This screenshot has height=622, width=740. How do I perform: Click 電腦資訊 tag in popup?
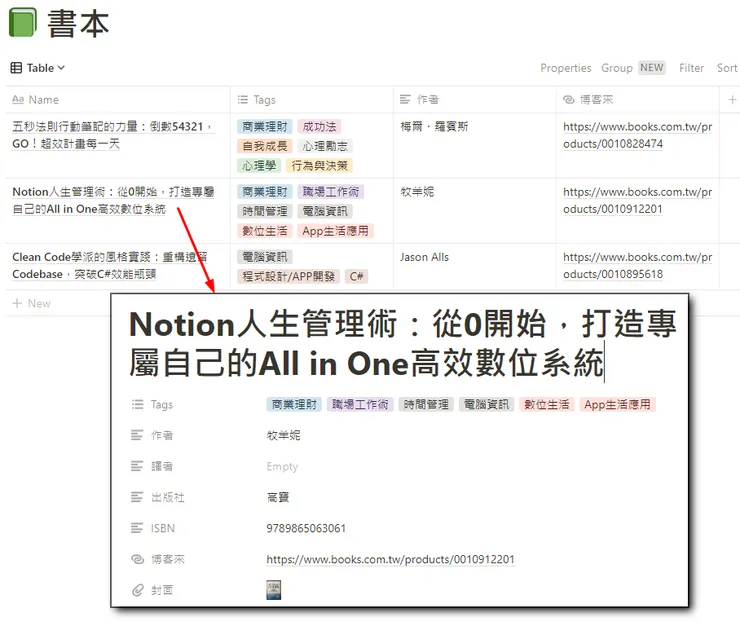coord(486,404)
